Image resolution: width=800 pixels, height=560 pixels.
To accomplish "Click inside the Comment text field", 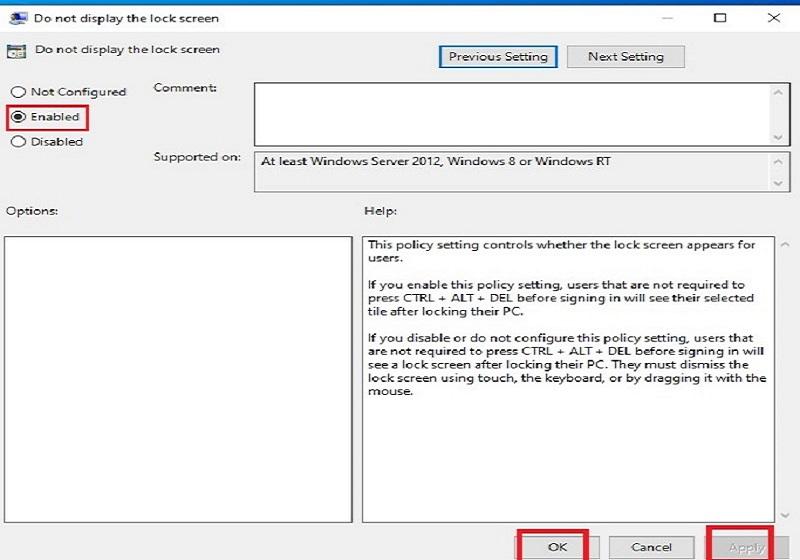I will [510, 114].
